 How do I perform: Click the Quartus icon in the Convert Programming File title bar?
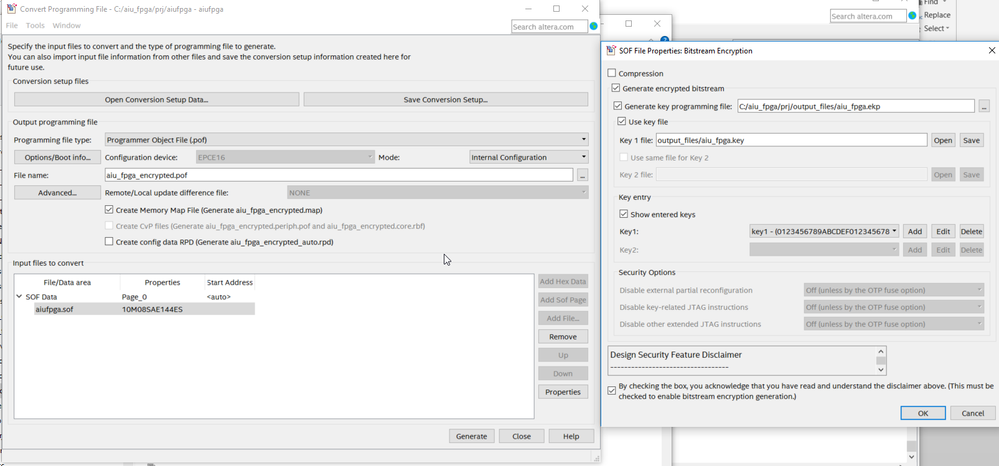[x=11, y=9]
